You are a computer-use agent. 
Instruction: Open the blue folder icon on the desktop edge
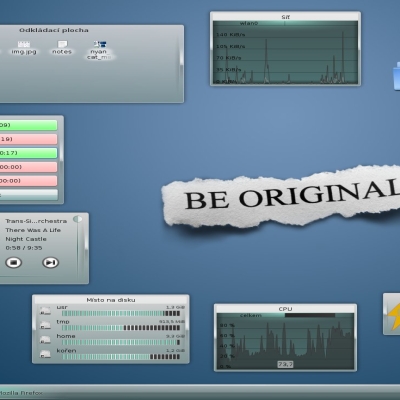point(396,76)
